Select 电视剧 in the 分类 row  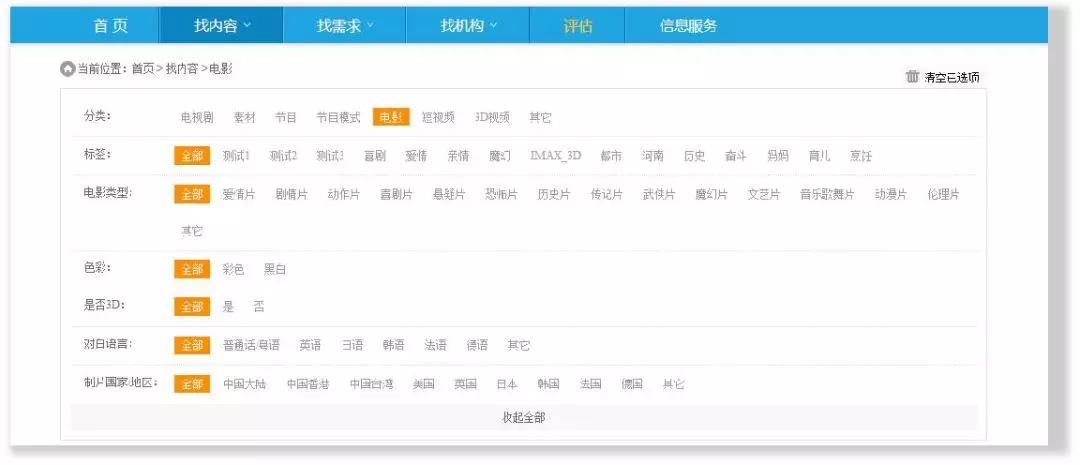(x=197, y=118)
